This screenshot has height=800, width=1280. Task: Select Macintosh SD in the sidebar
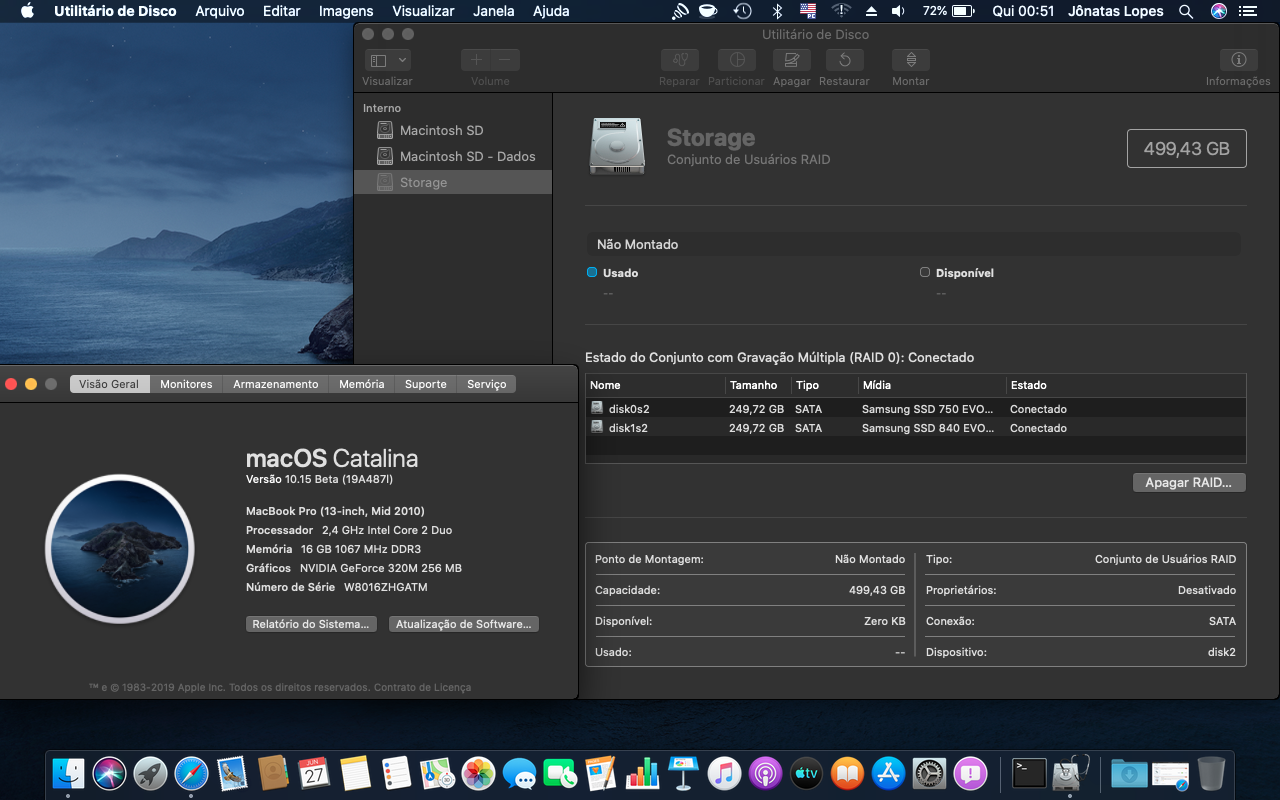[x=441, y=131]
